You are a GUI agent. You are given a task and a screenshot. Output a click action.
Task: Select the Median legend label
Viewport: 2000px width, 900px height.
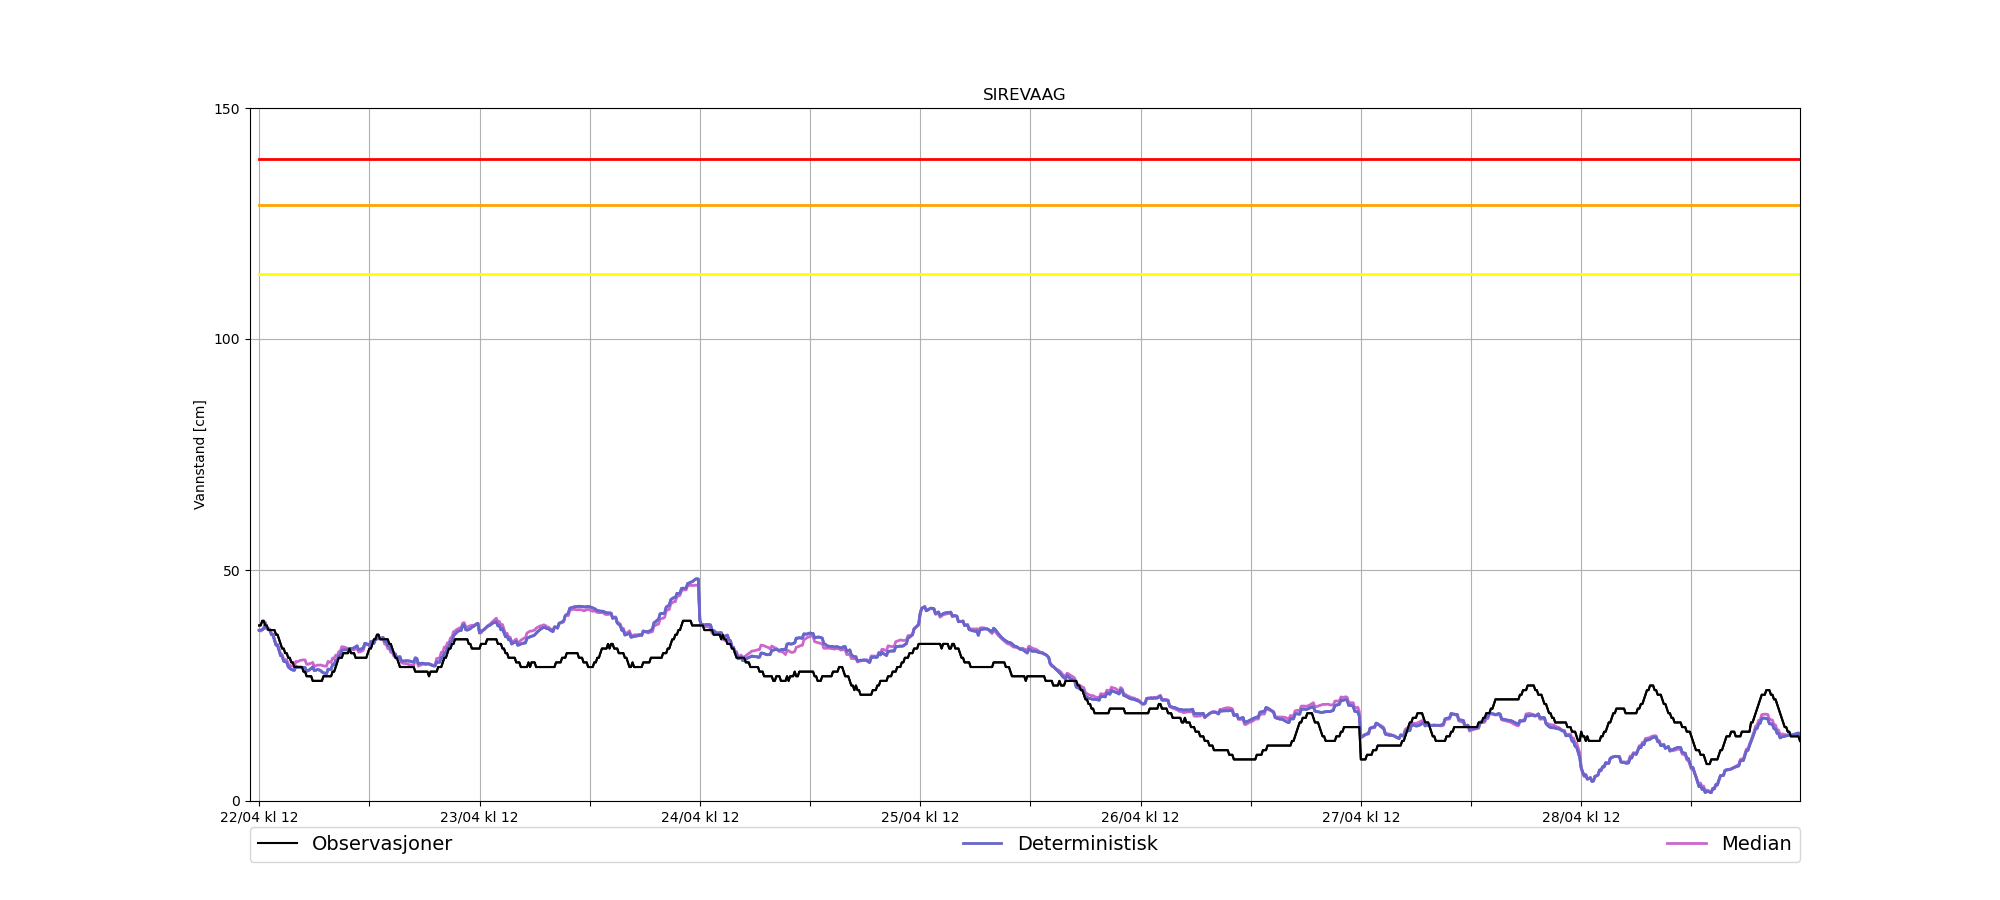tap(1756, 844)
